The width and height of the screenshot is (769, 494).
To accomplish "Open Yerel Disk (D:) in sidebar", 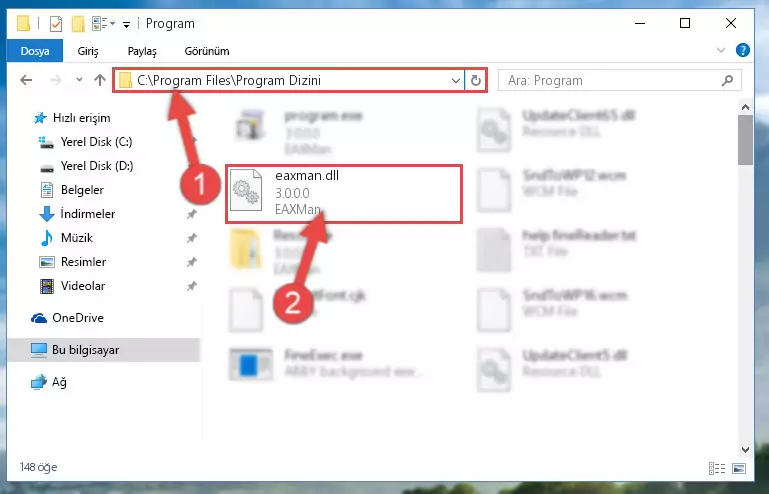I will tap(86, 166).
